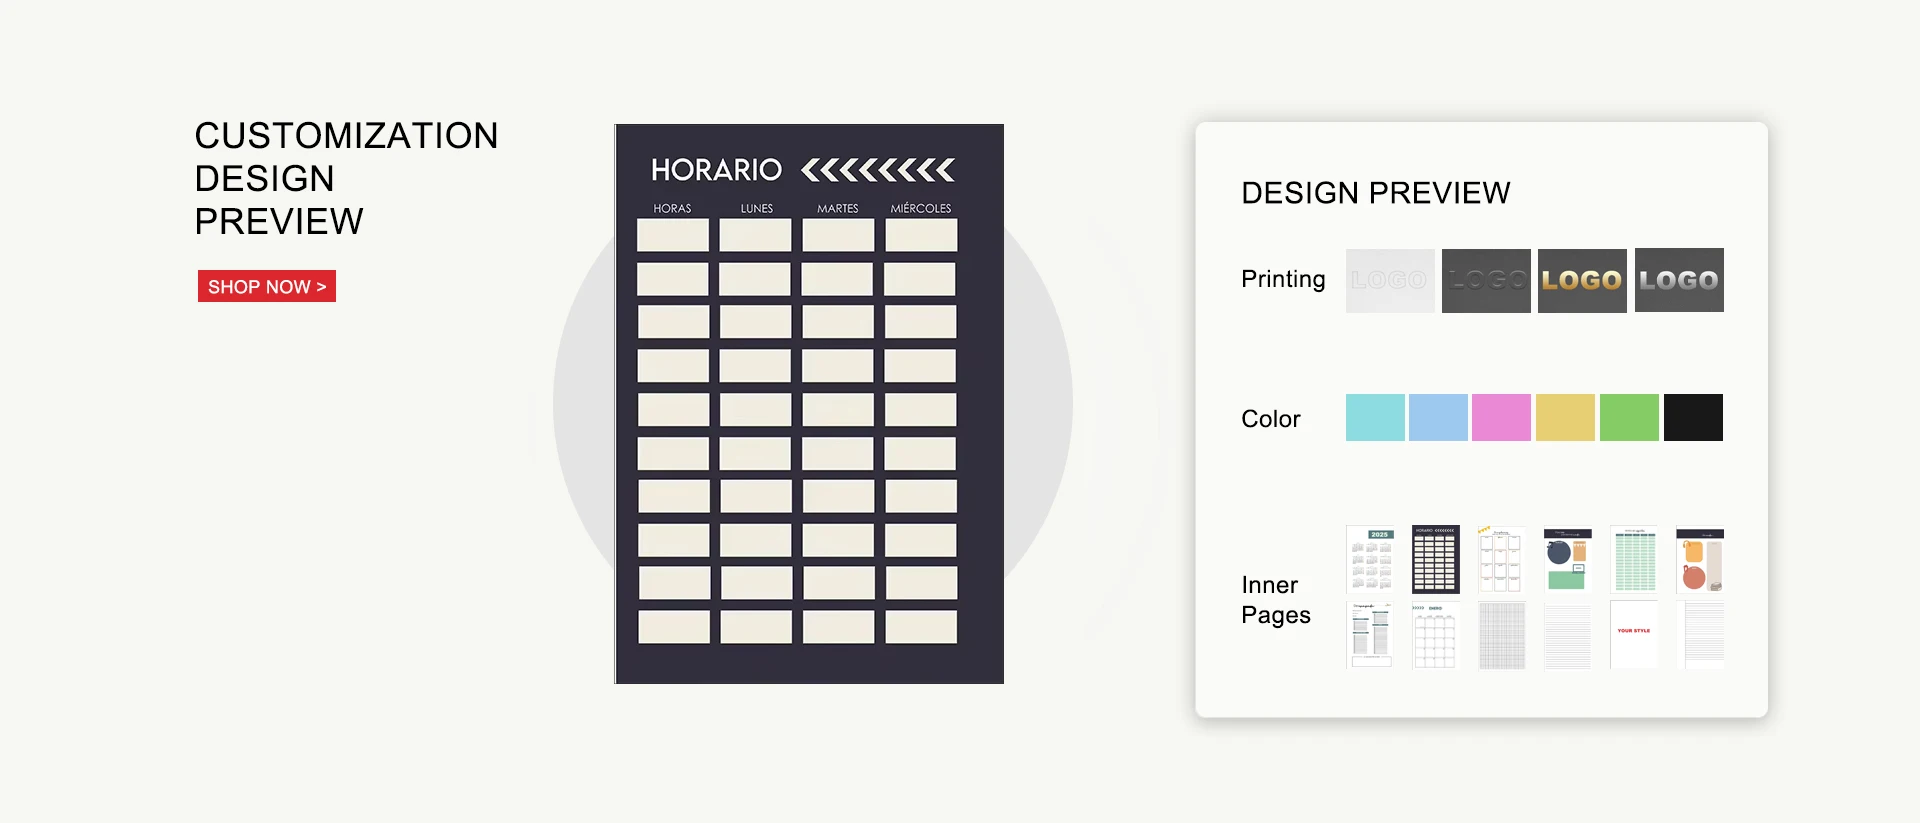Screen dimensions: 1920x823
Task: Choose the green striped table inner page
Action: coord(1634,560)
